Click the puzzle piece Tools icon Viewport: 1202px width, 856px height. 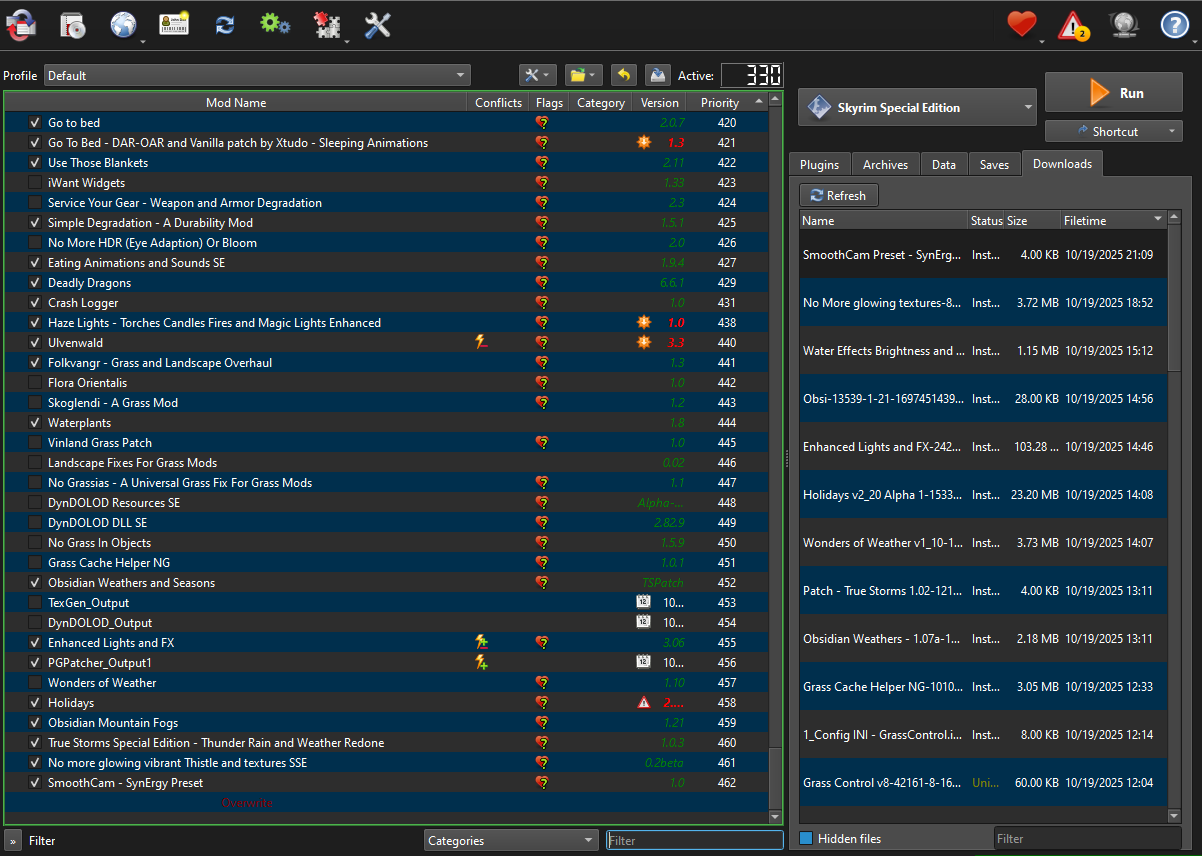click(326, 25)
